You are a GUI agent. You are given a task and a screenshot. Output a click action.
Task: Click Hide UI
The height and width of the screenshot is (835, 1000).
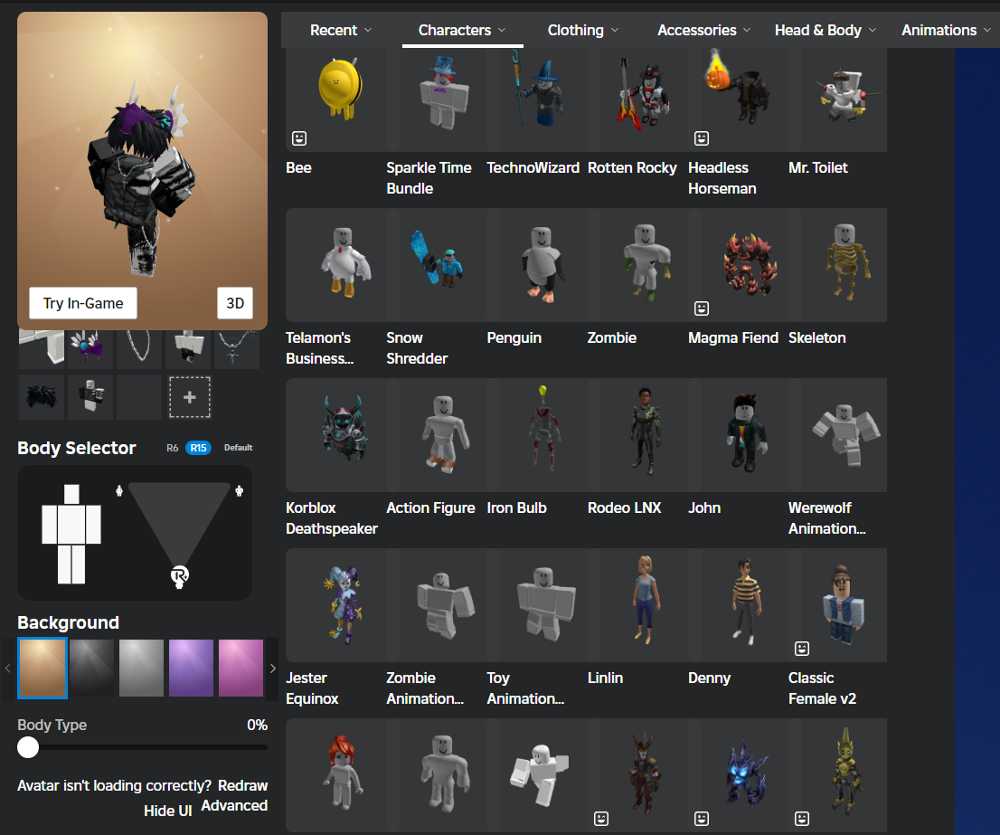click(x=168, y=811)
